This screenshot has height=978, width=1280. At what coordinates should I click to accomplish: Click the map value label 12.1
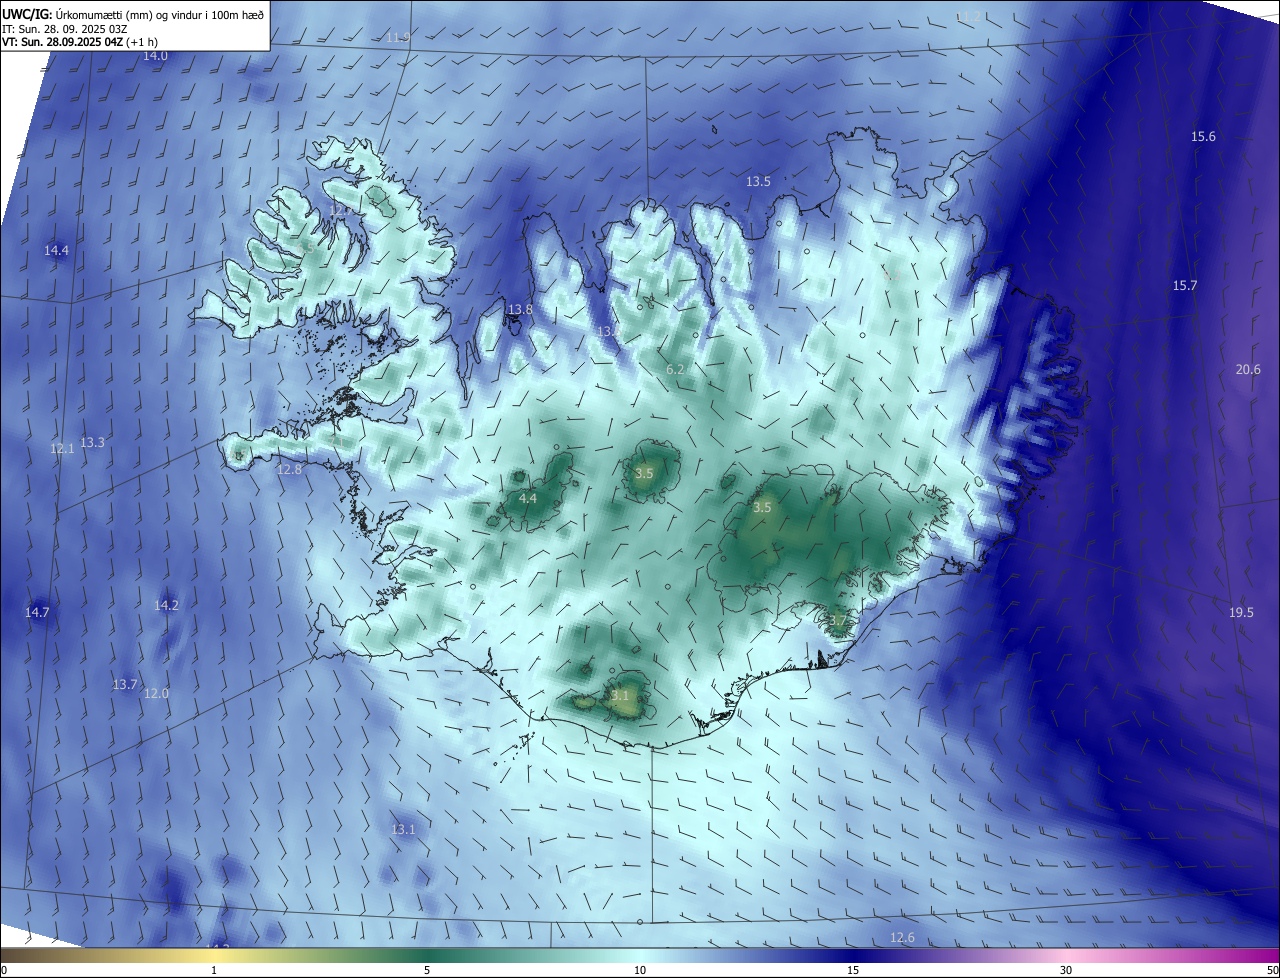(62, 449)
